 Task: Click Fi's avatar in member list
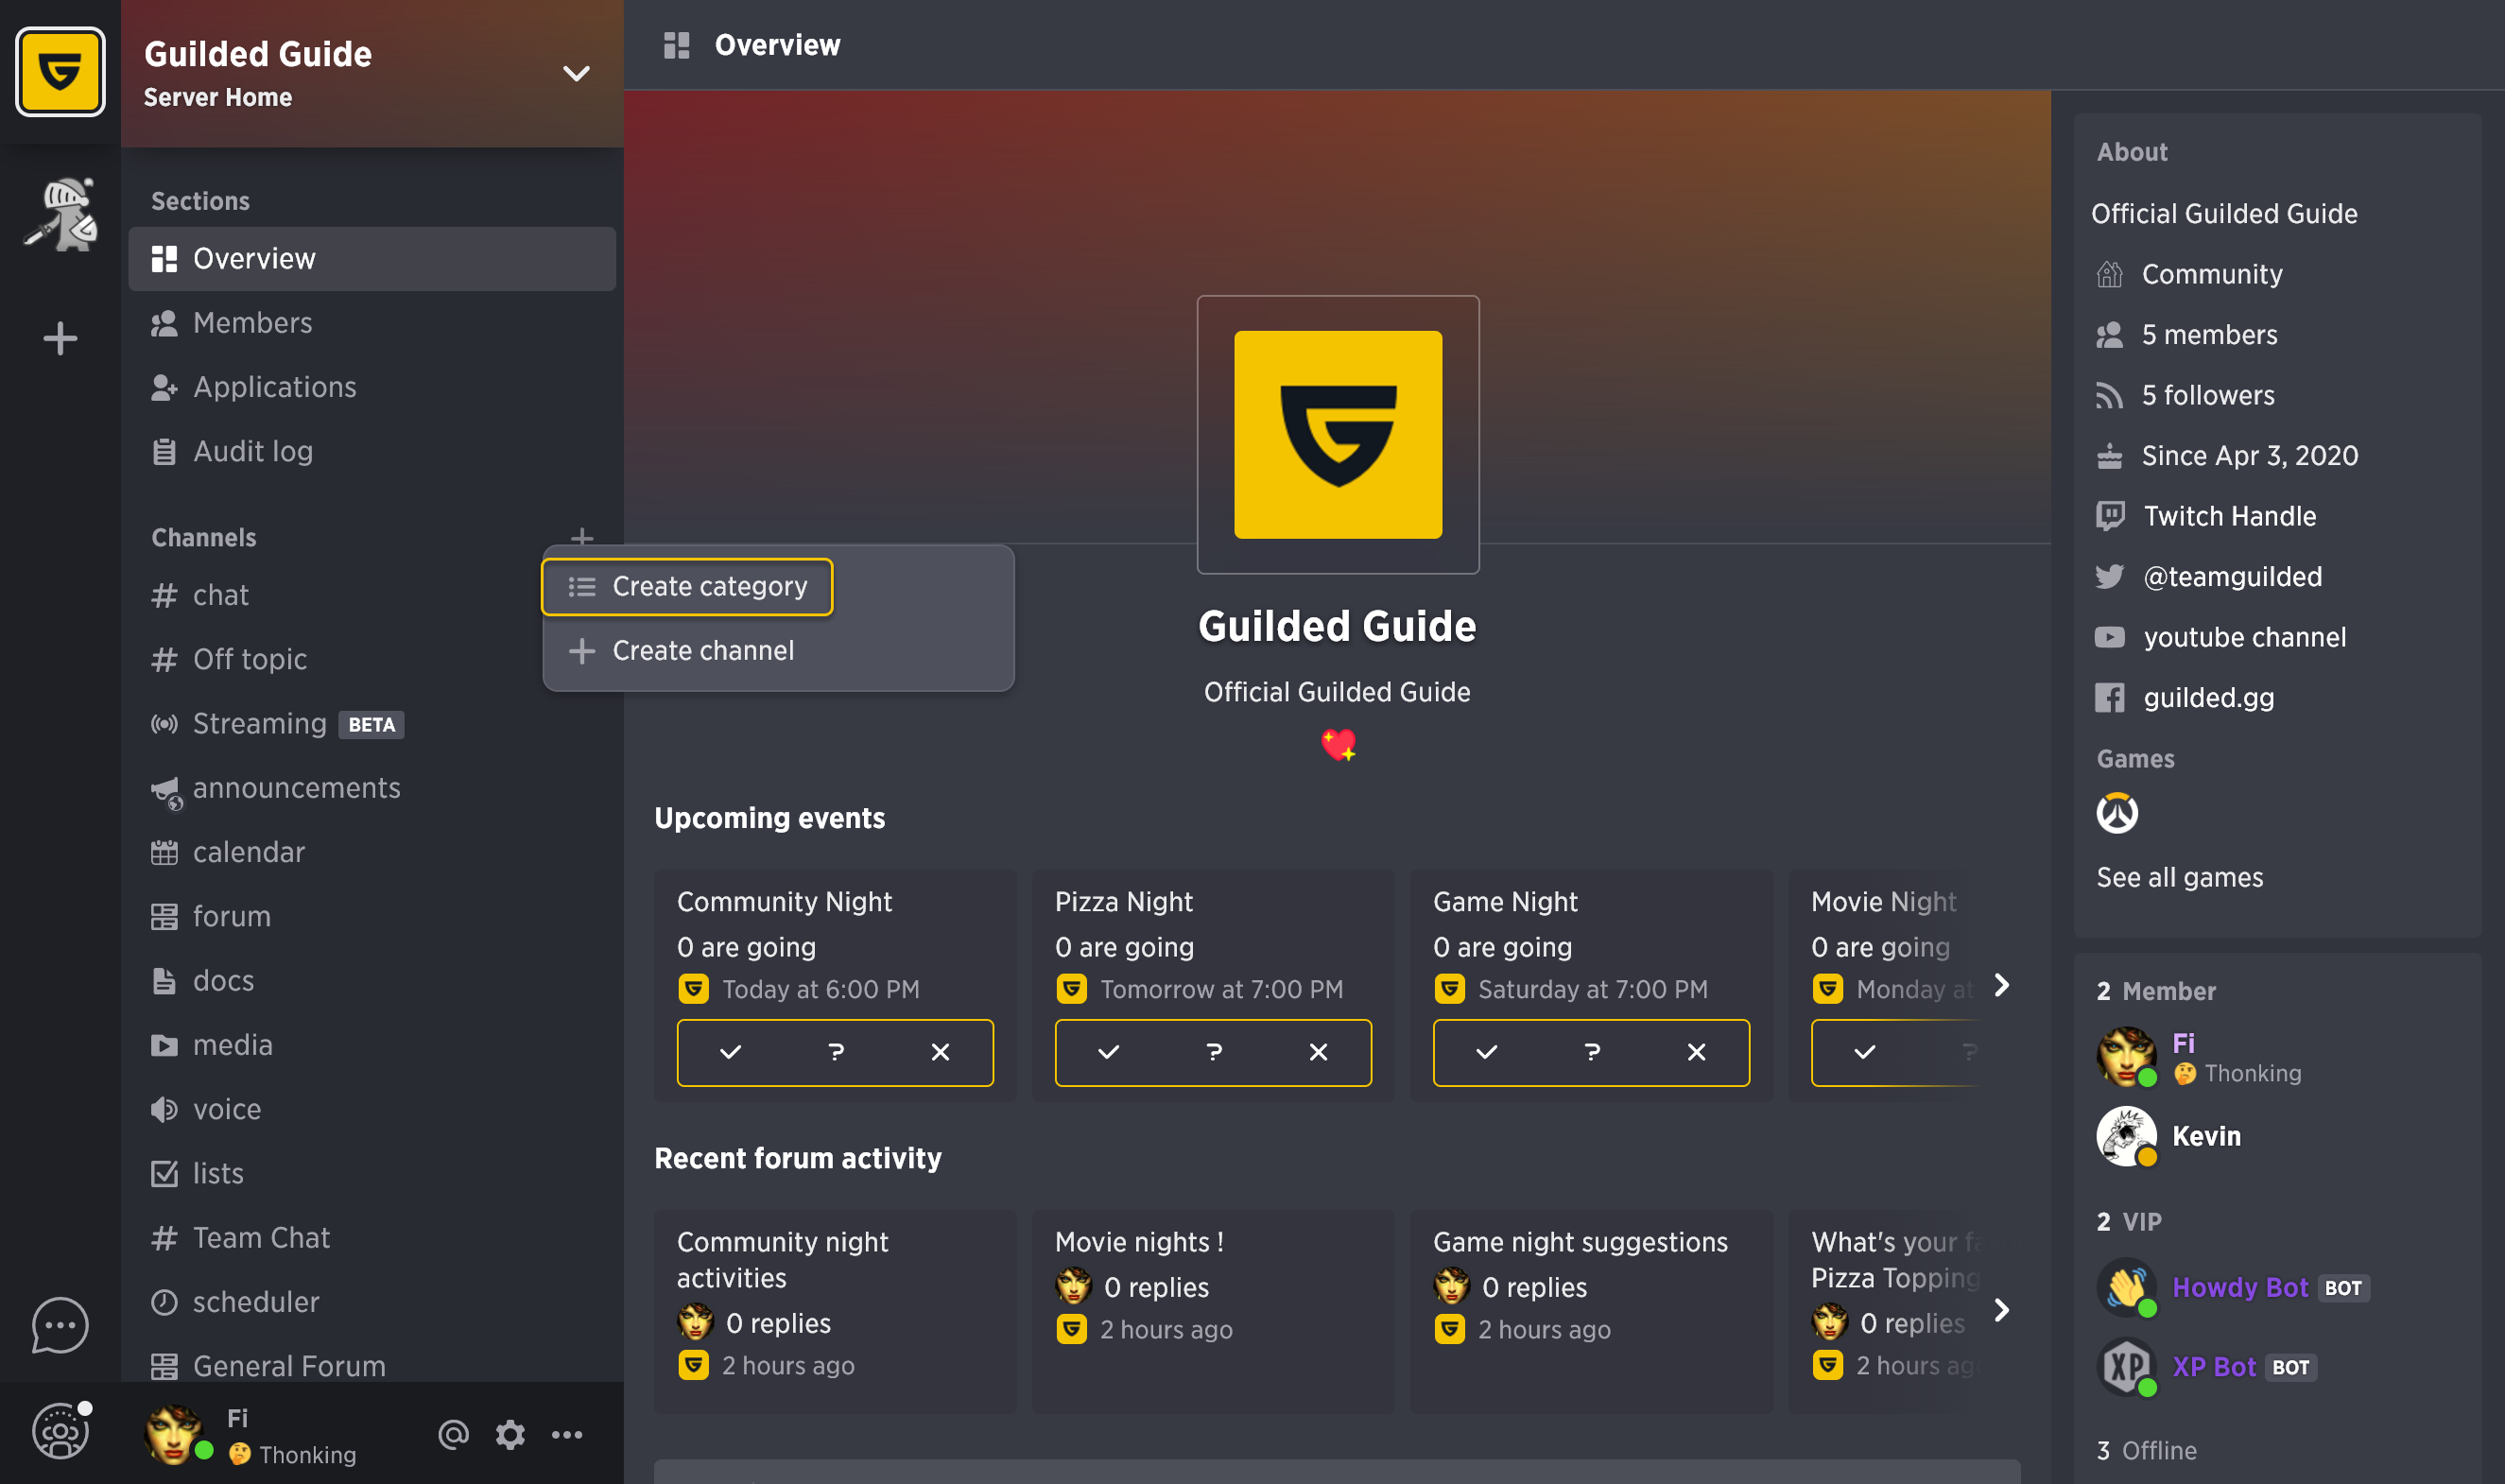pos(2126,1056)
